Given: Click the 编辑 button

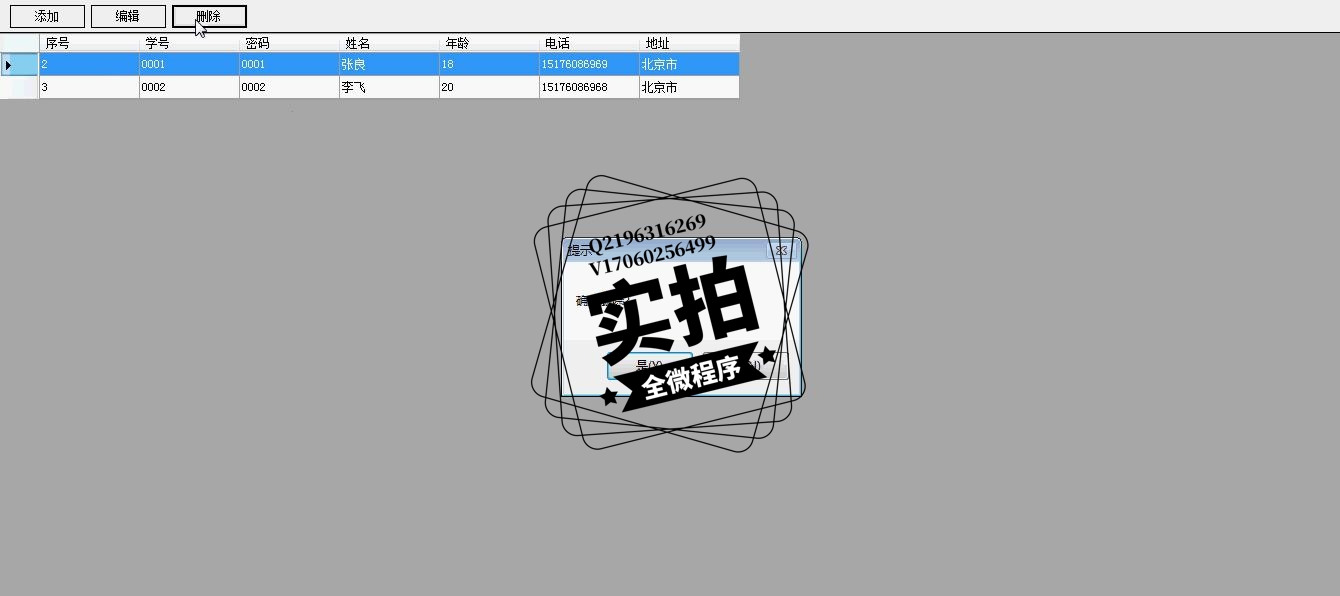Looking at the screenshot, I should coord(128,16).
